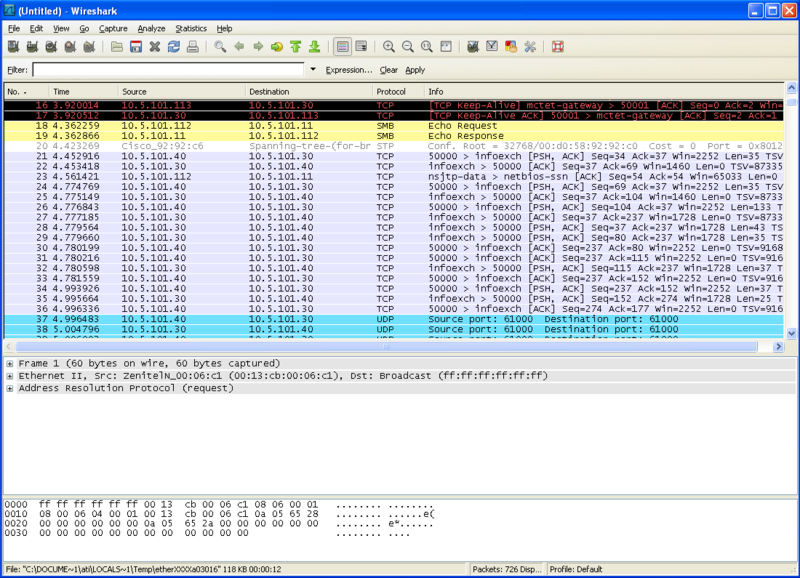Open the filter history dropdown
The image size is (800, 578).
312,70
